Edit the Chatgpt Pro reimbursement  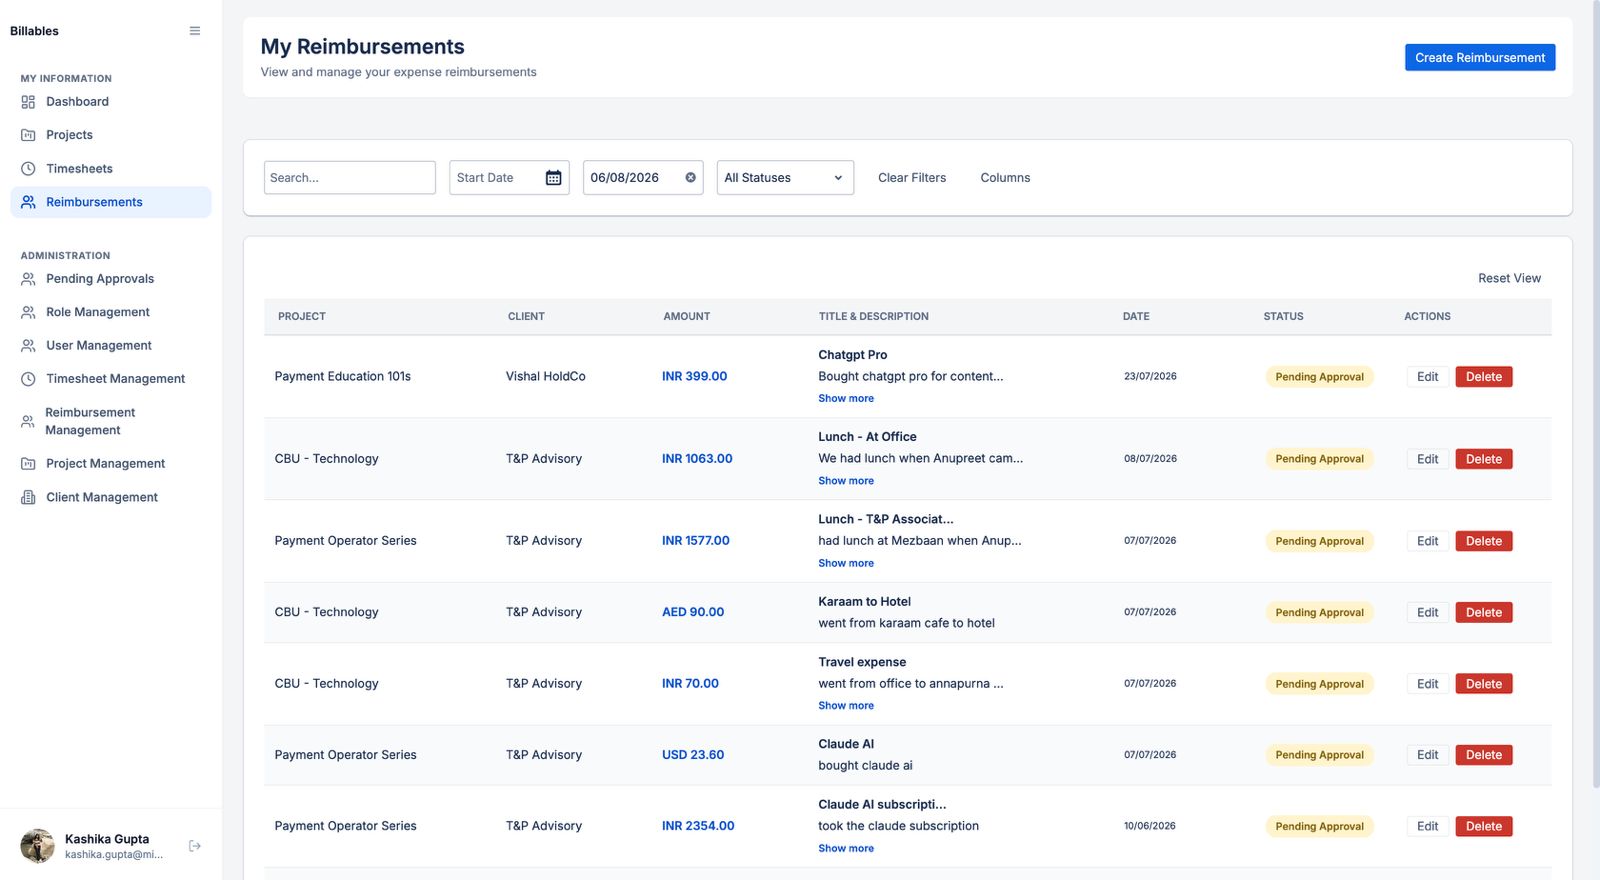1427,377
